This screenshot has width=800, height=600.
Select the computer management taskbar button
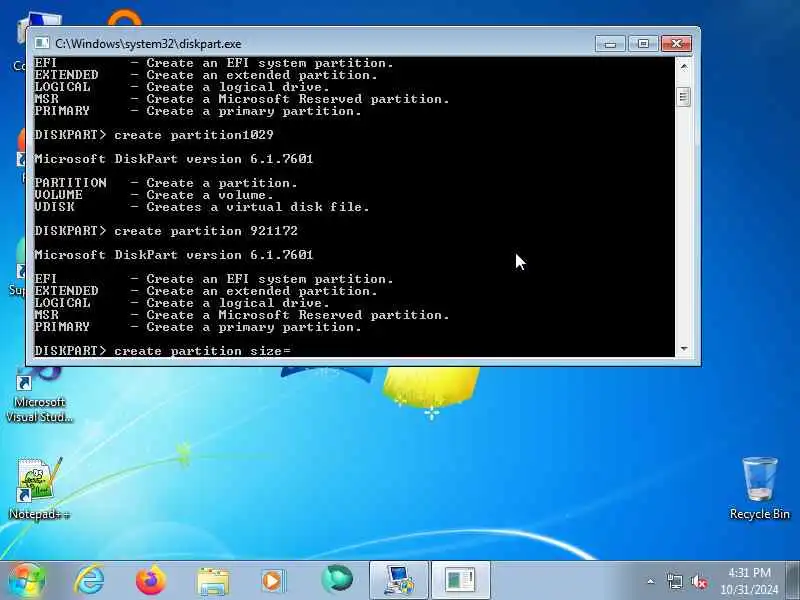(398, 581)
